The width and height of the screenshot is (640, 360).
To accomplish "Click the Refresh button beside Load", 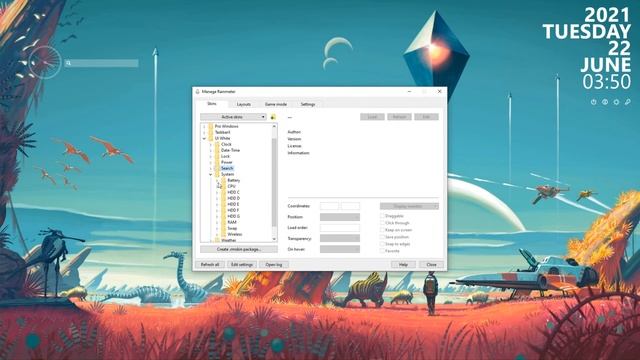I will coord(399,117).
